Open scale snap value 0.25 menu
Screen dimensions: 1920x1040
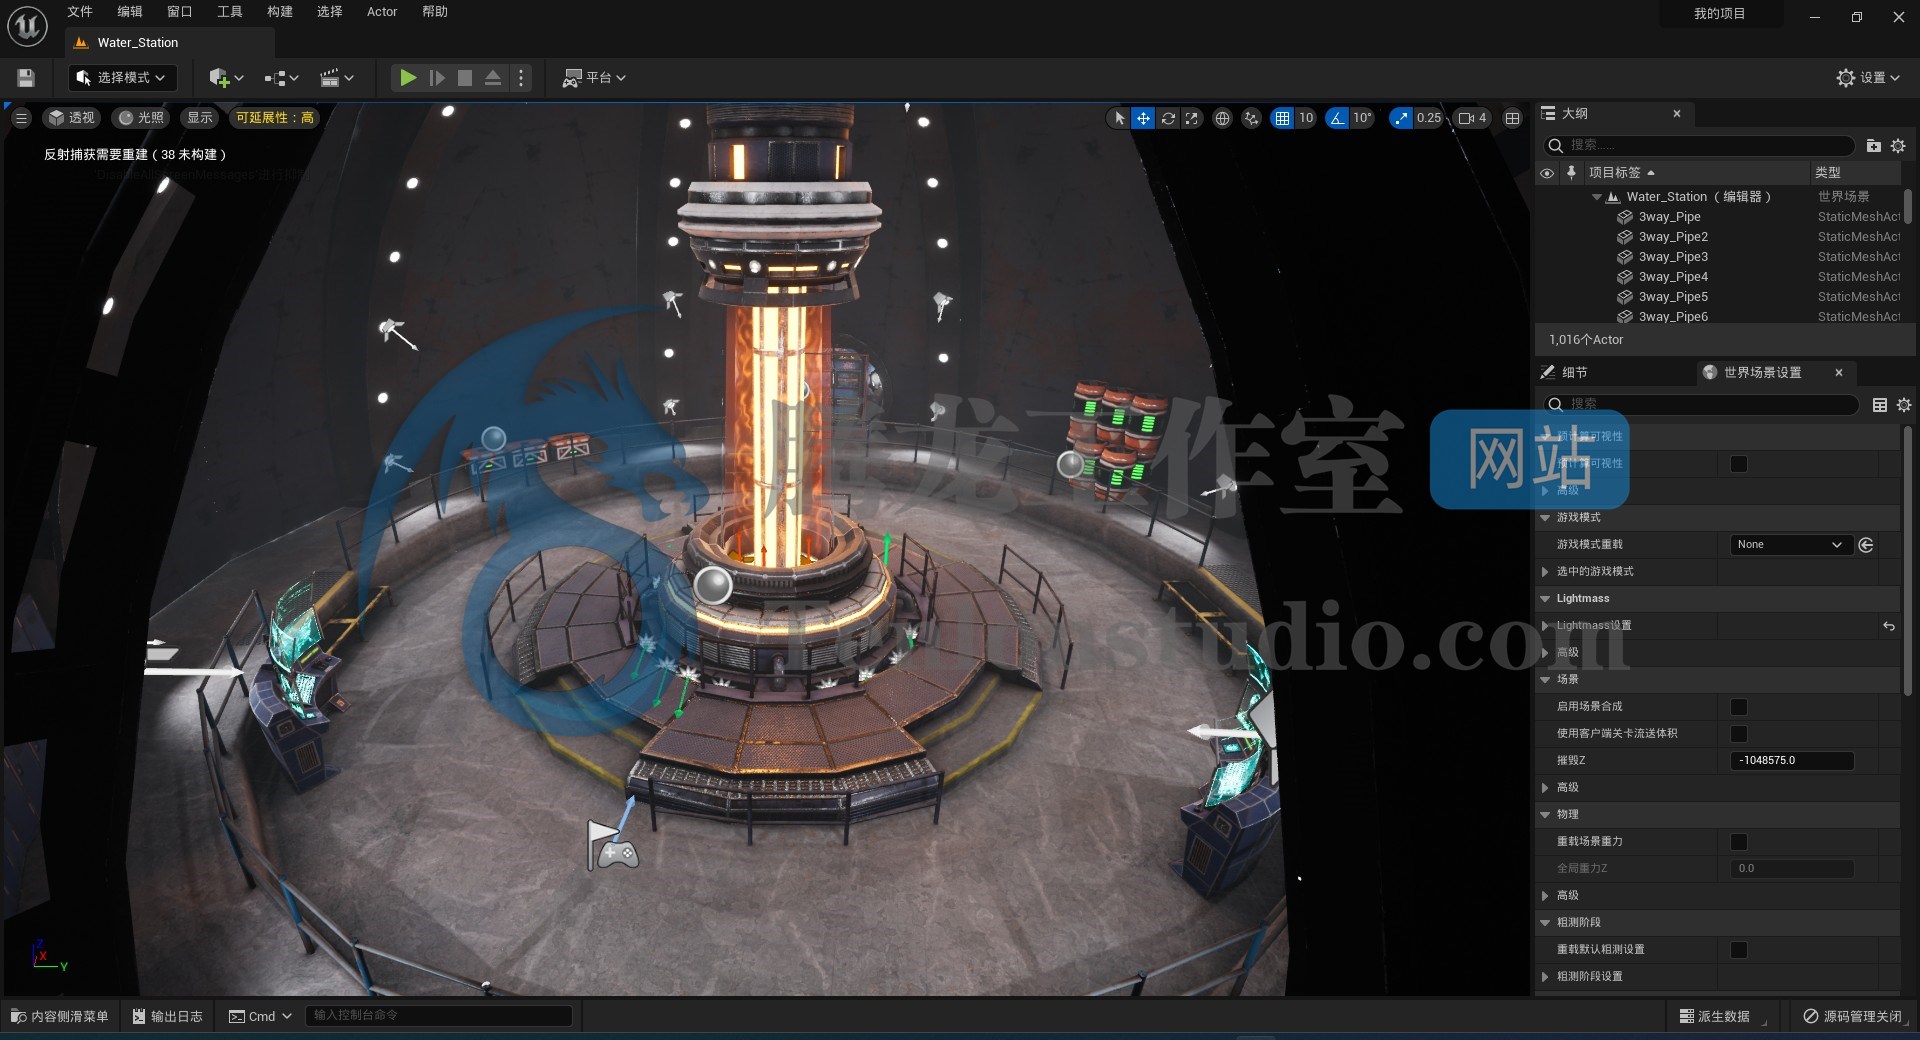[1429, 118]
